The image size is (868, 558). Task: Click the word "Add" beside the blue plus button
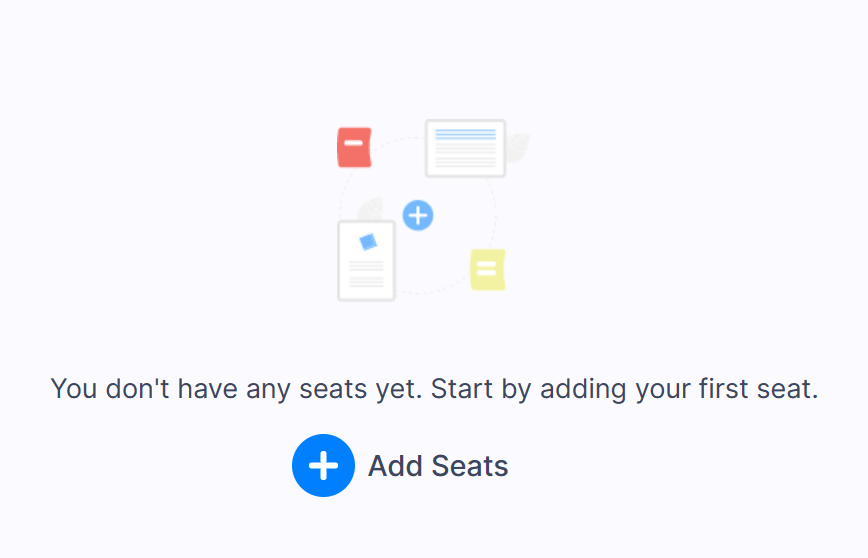tap(395, 466)
